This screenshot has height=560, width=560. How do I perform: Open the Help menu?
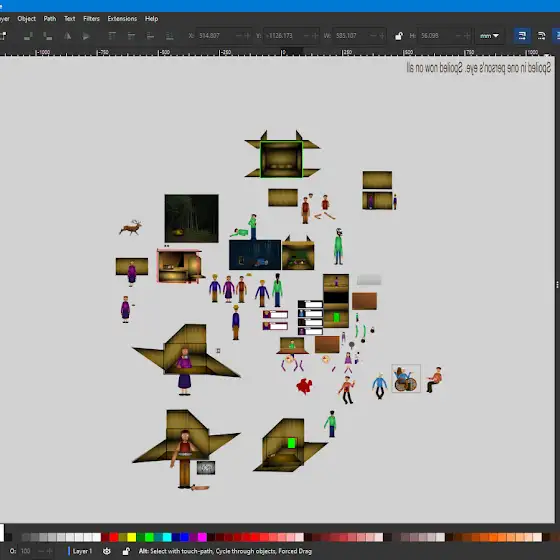(151, 19)
